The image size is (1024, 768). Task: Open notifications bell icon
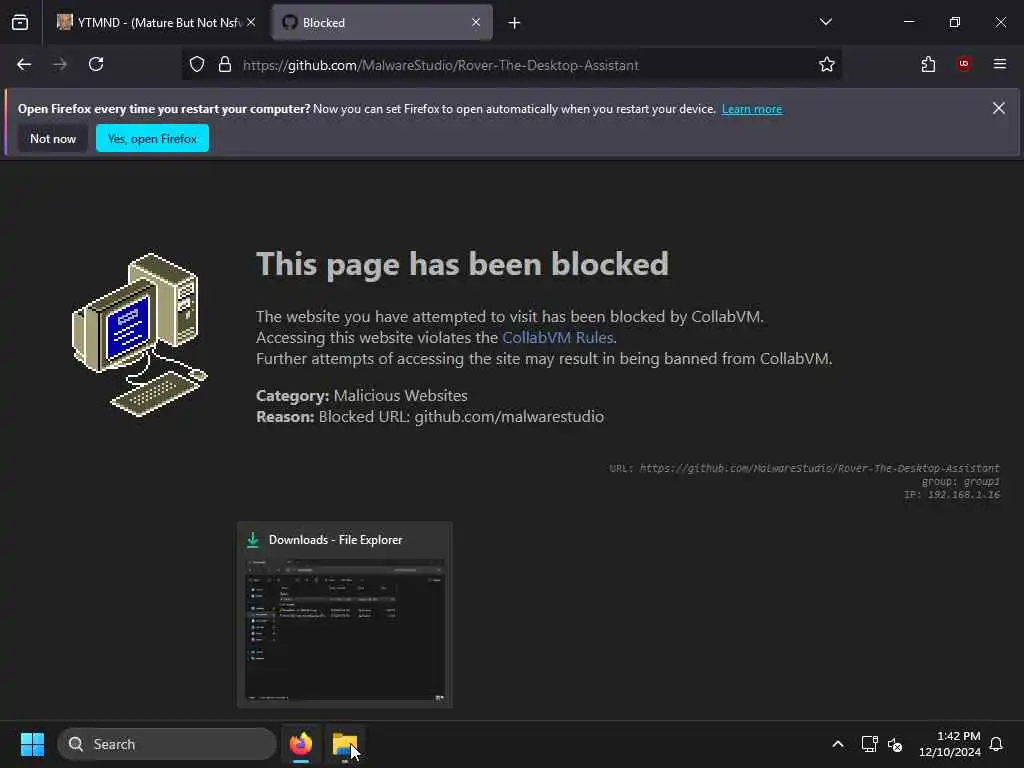[996, 744]
